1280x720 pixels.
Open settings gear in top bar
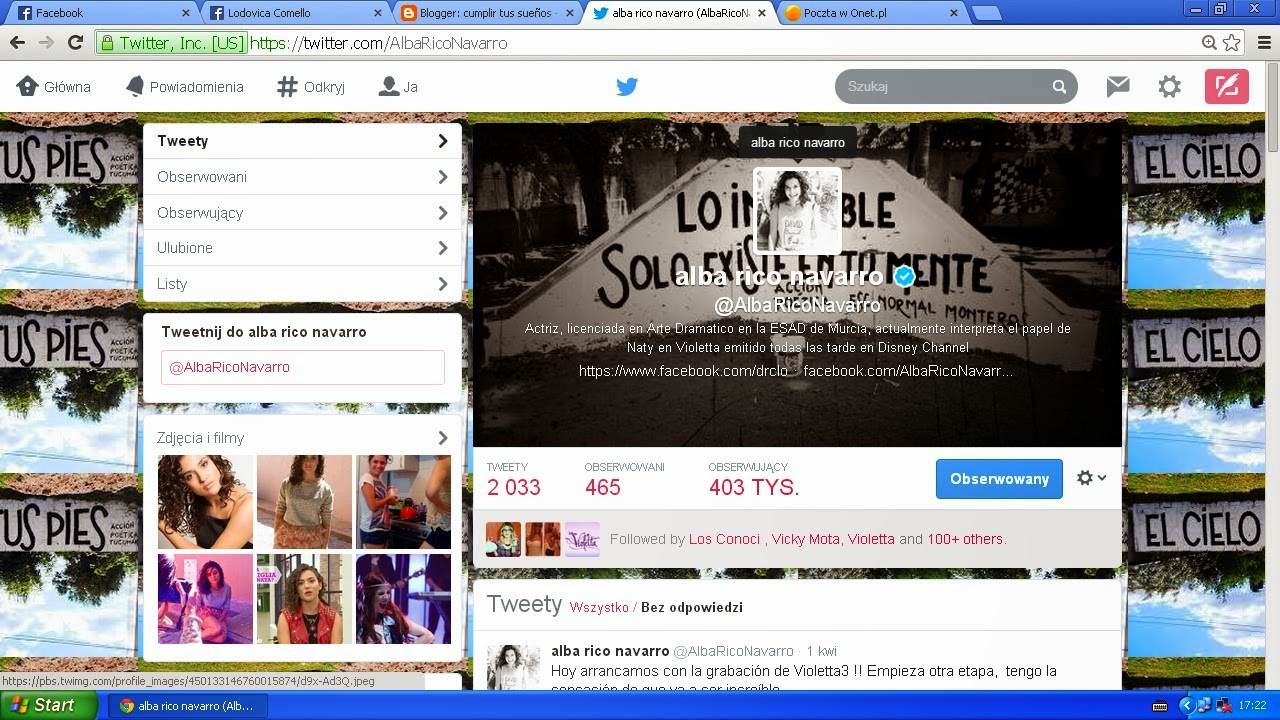pyautogui.click(x=1169, y=87)
